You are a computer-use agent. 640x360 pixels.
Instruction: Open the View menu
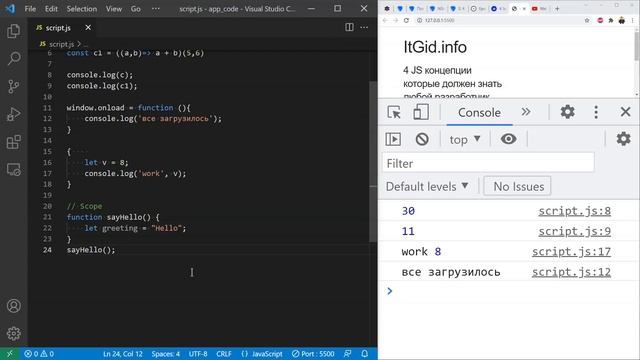(114, 9)
